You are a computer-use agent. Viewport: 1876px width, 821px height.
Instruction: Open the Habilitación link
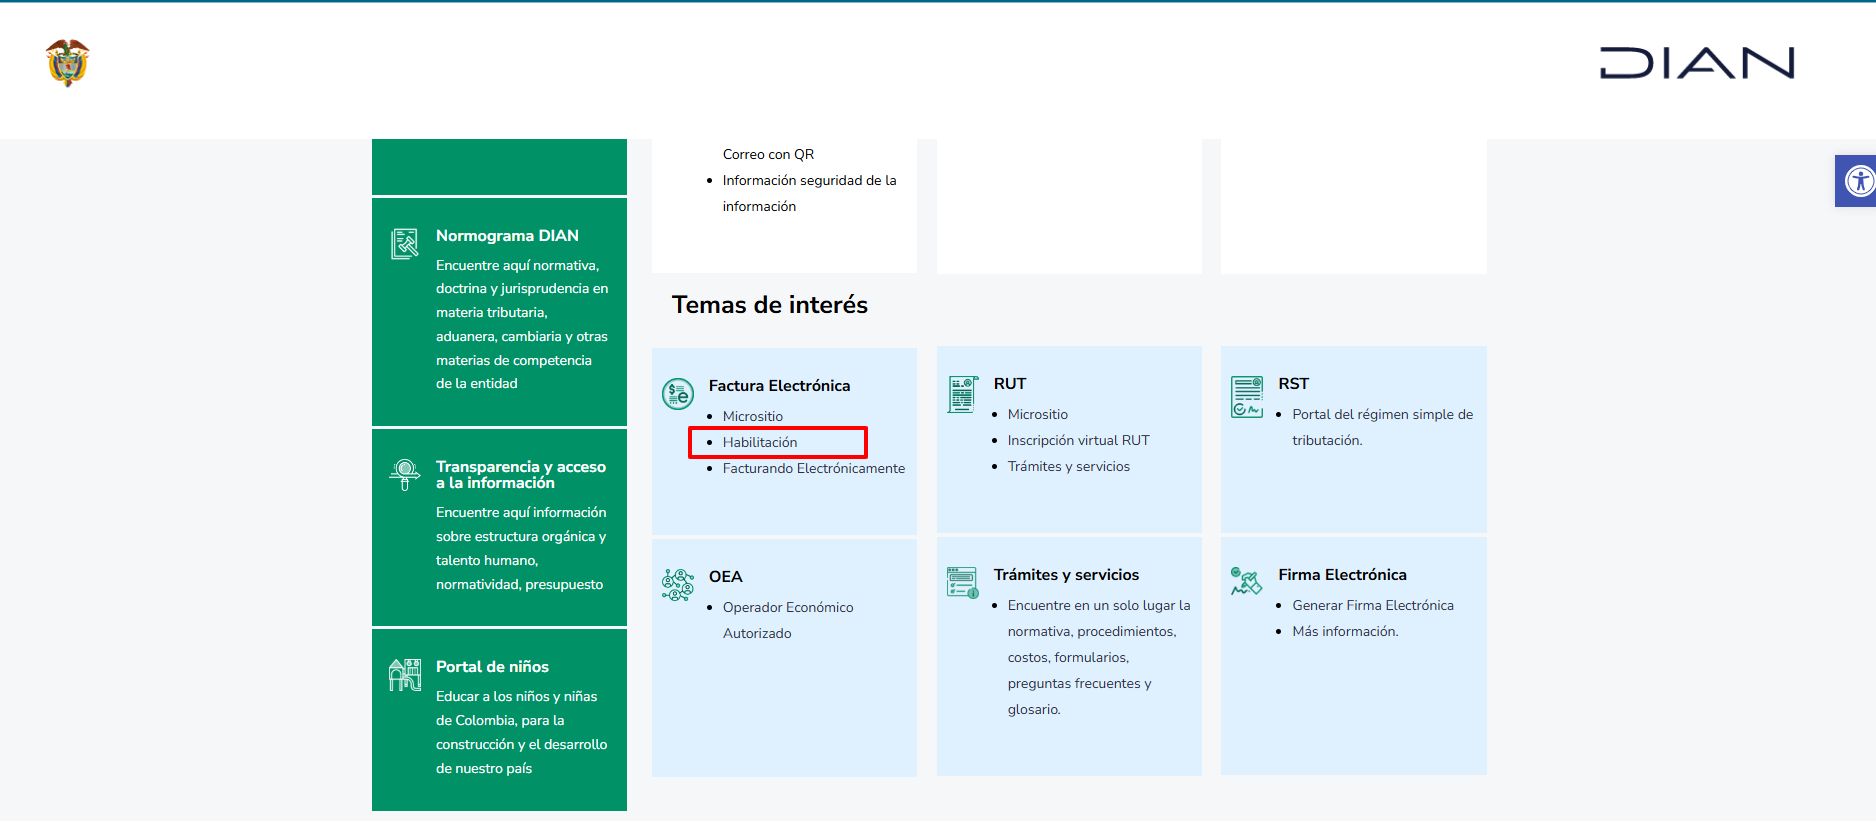coord(760,443)
